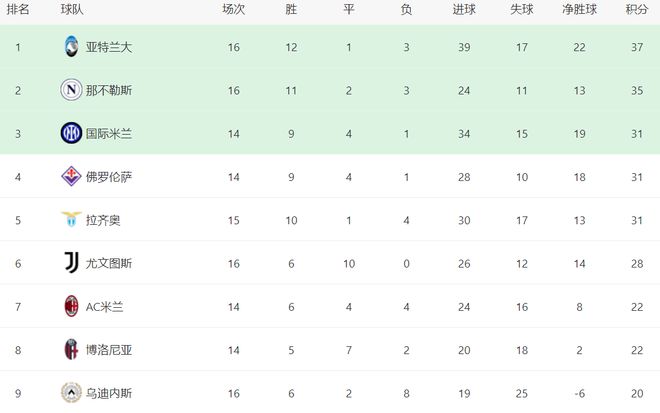Click the 场次 column header
The width and height of the screenshot is (660, 413).
pos(234,9)
